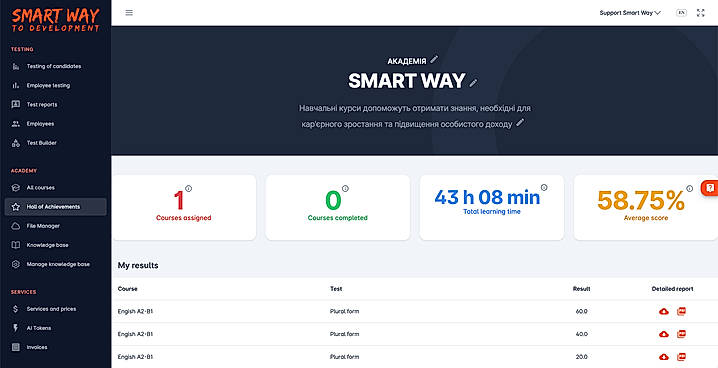Open Employee testing section

pyautogui.click(x=48, y=86)
